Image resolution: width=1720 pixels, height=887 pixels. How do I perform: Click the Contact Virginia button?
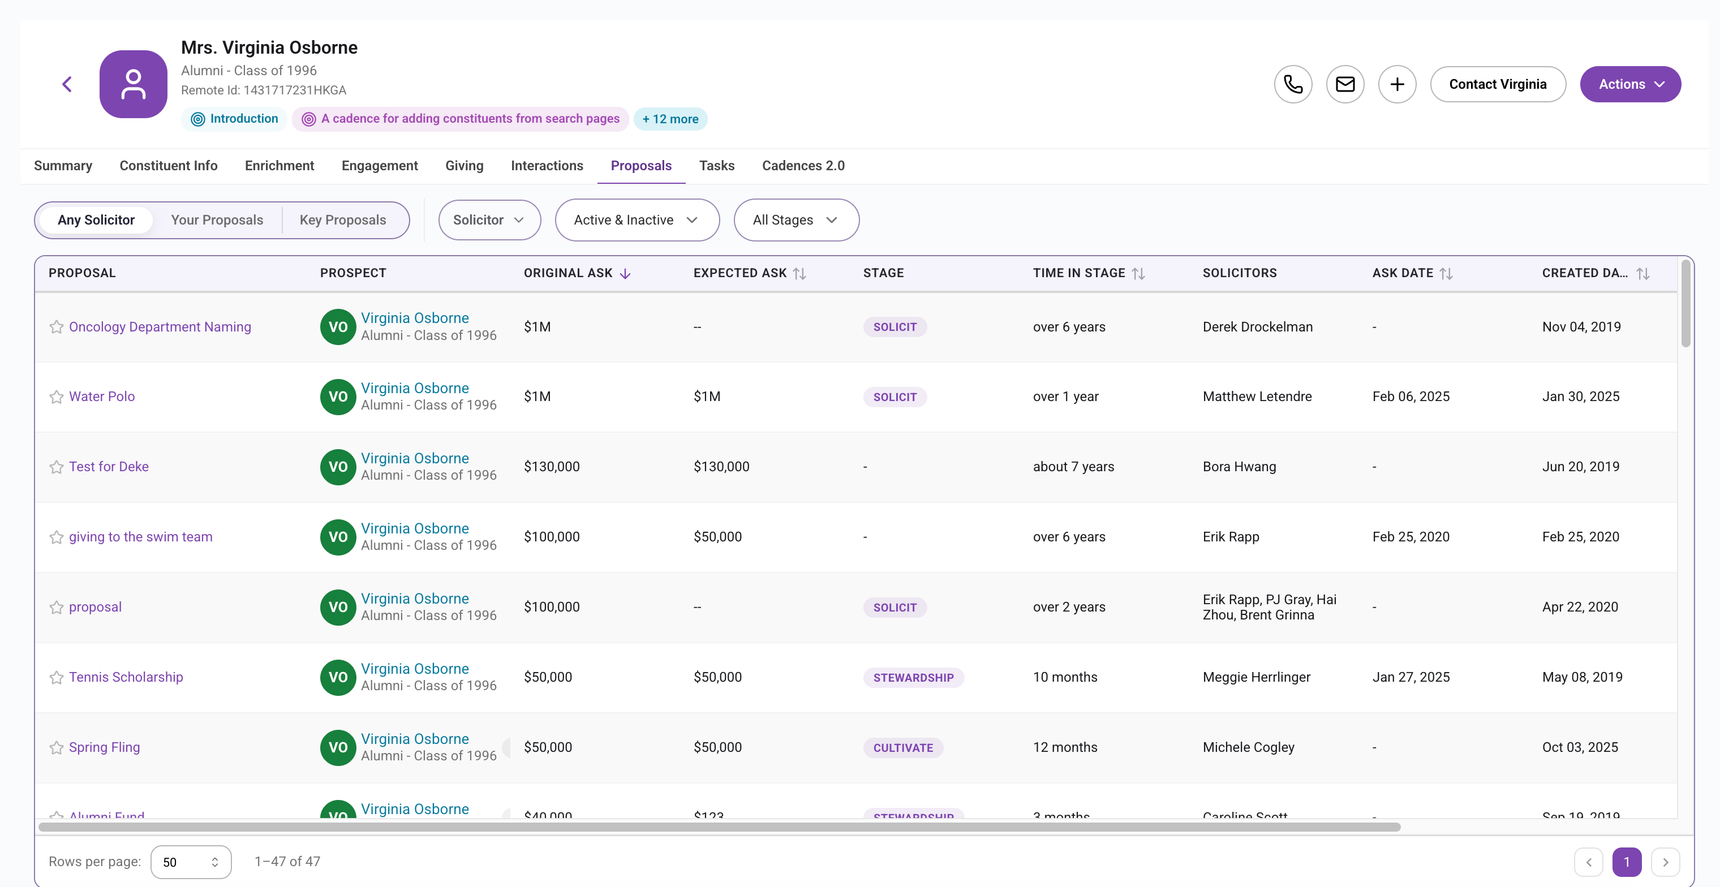click(x=1498, y=84)
